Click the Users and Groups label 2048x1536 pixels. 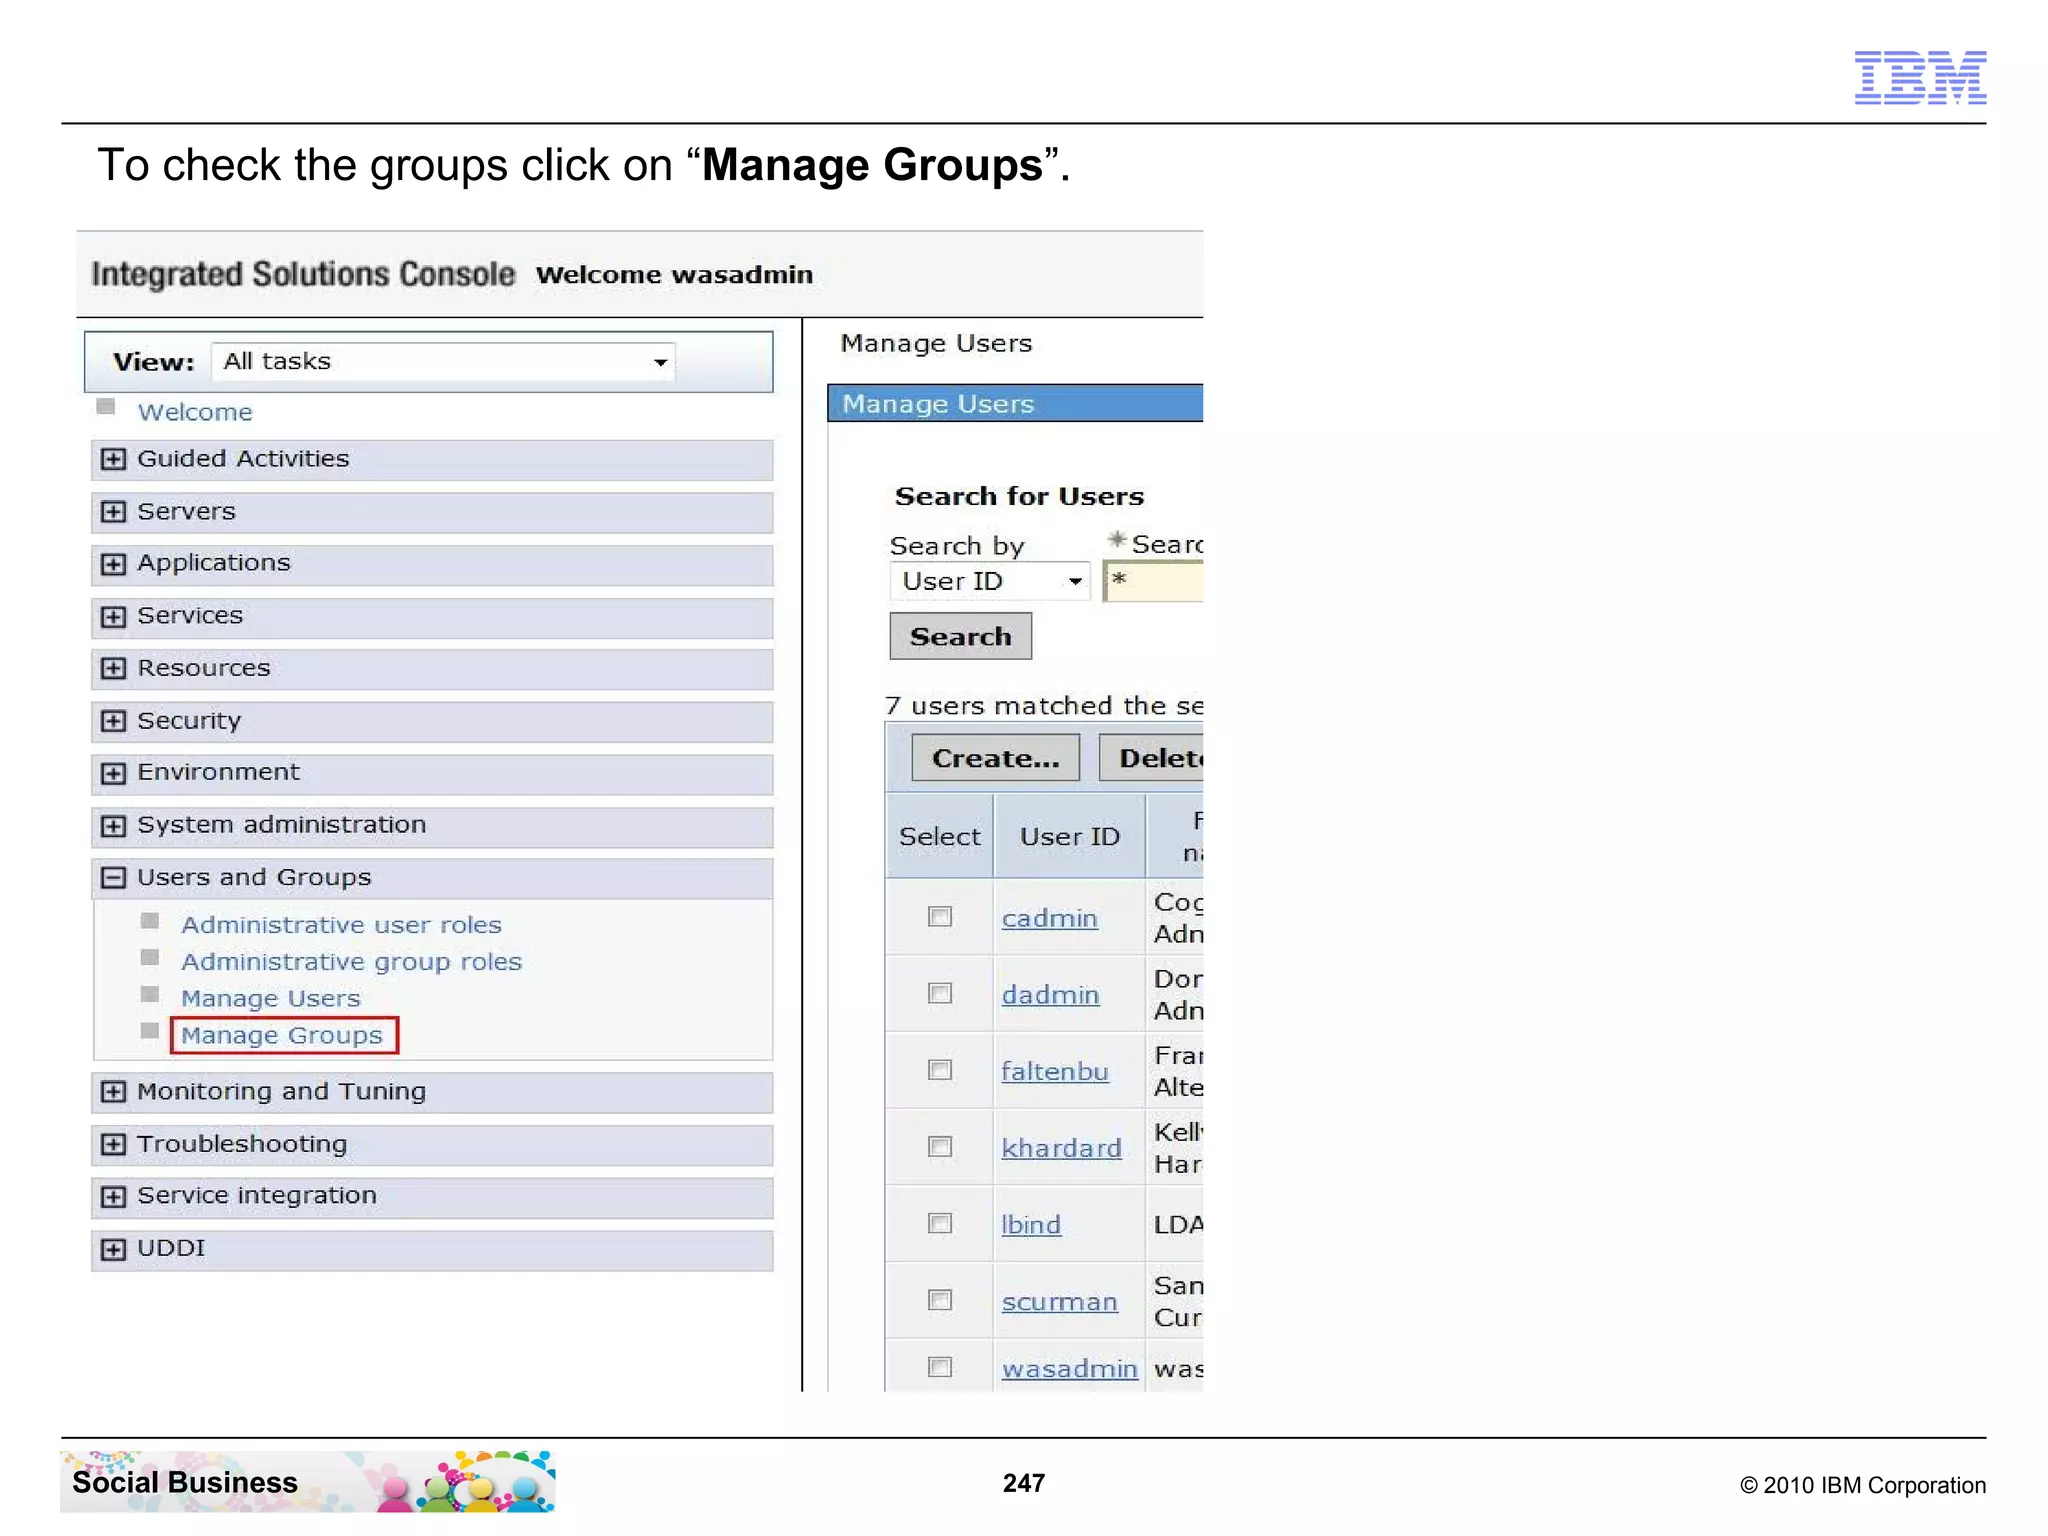point(254,877)
